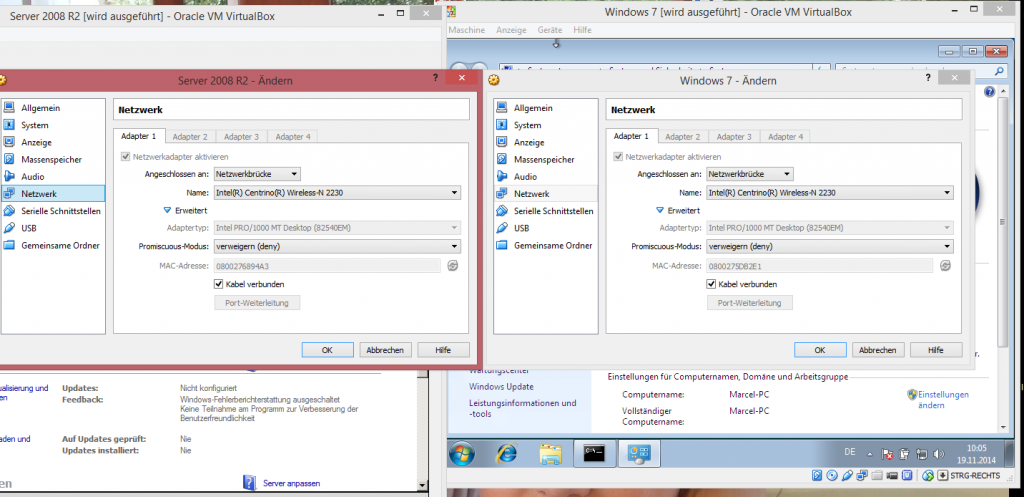Open adapter Name dropdown in Windows 7 dialog
Viewport: 1024px width, 497px height.
[830, 193]
